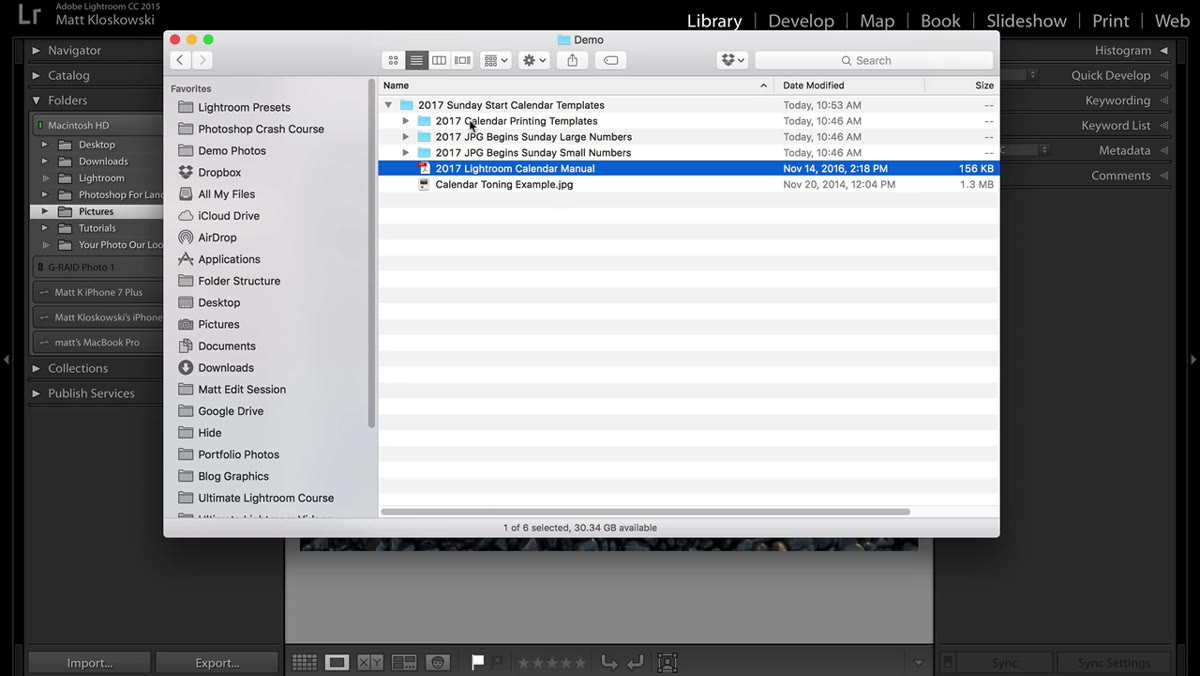Switch to Lightroom Library module
1200x676 pixels.
tap(714, 21)
